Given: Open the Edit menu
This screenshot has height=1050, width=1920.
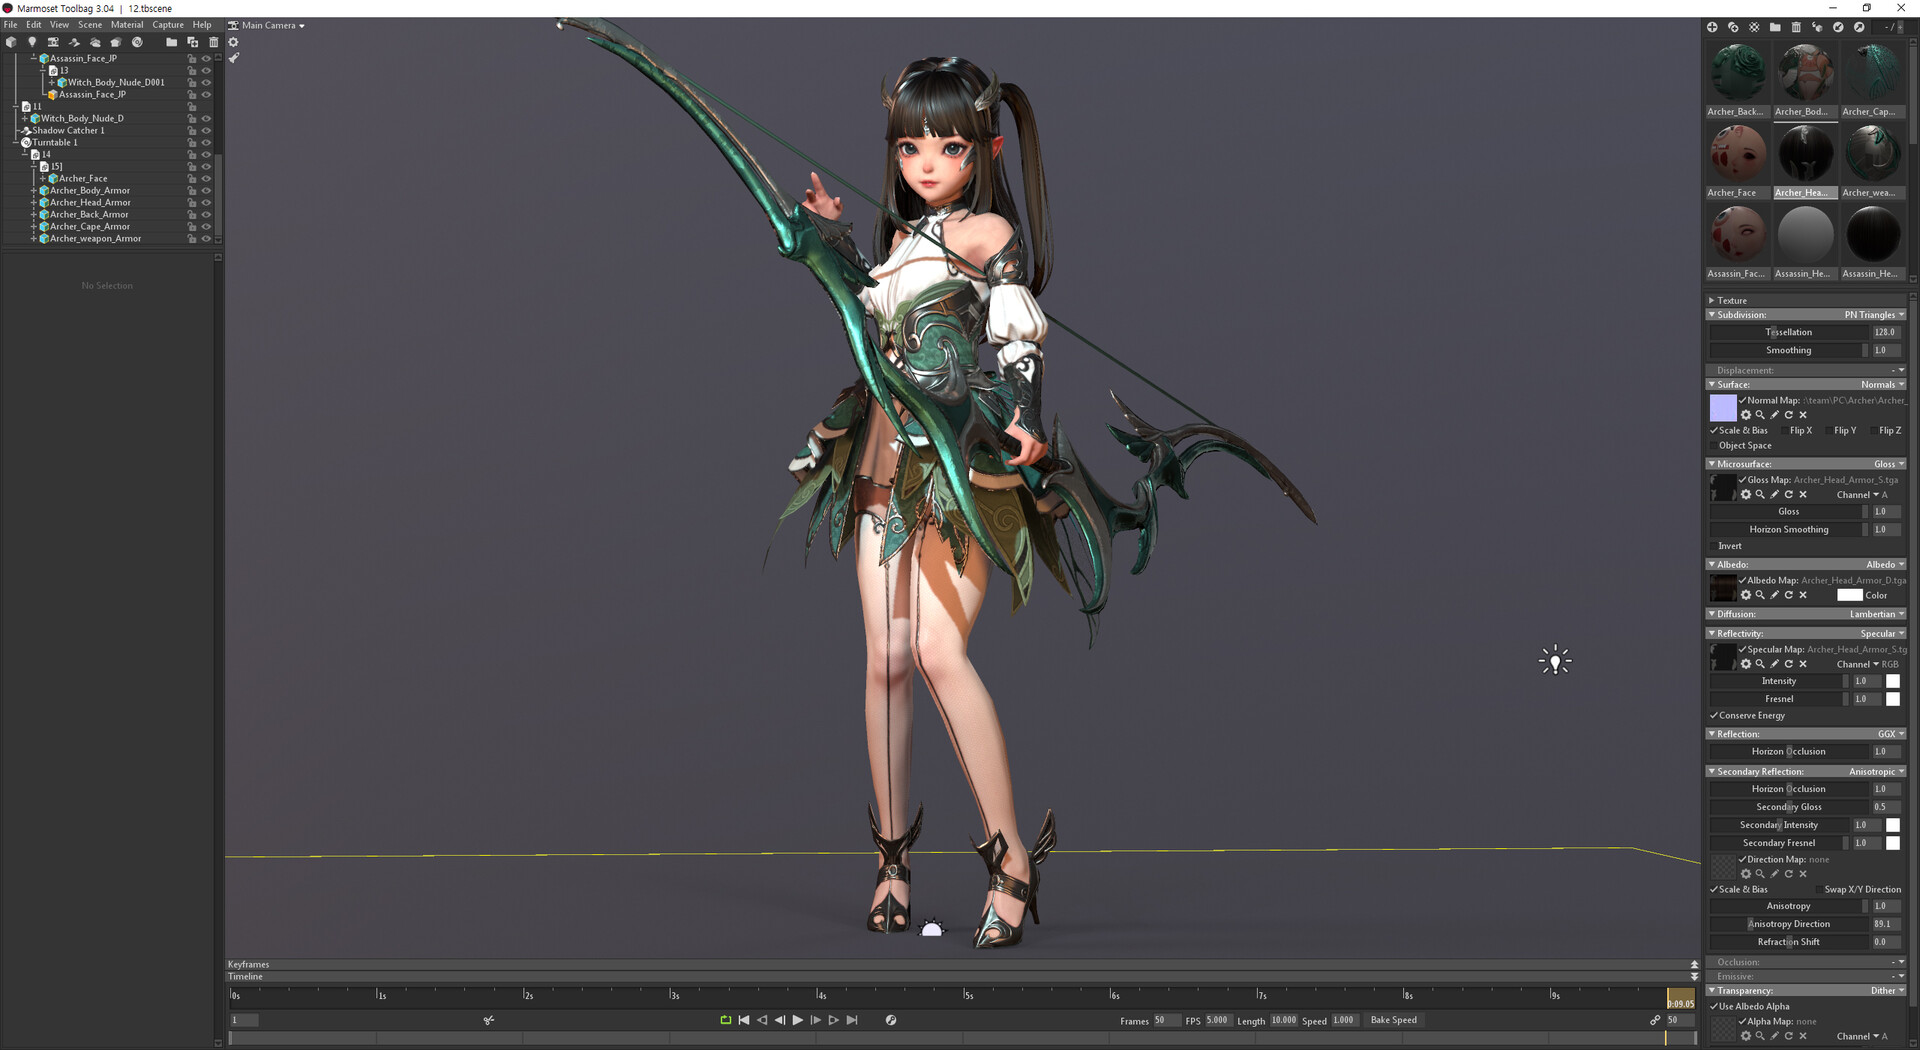Looking at the screenshot, I should pyautogui.click(x=34, y=25).
